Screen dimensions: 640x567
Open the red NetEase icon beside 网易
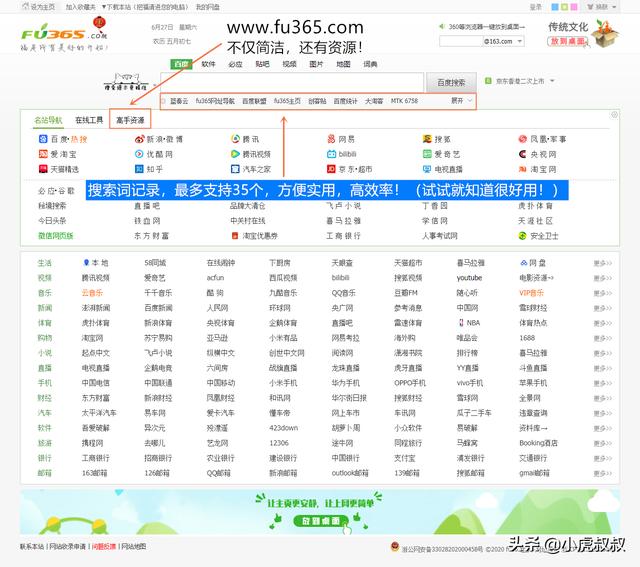(x=331, y=139)
